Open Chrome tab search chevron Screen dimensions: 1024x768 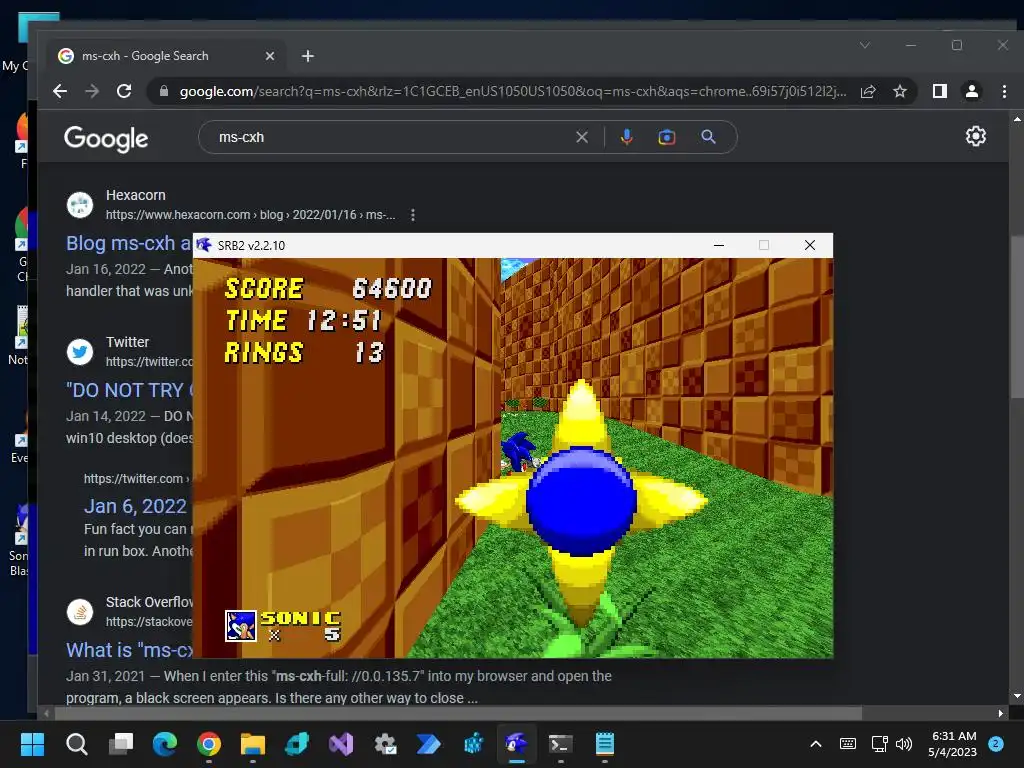pyautogui.click(x=865, y=45)
